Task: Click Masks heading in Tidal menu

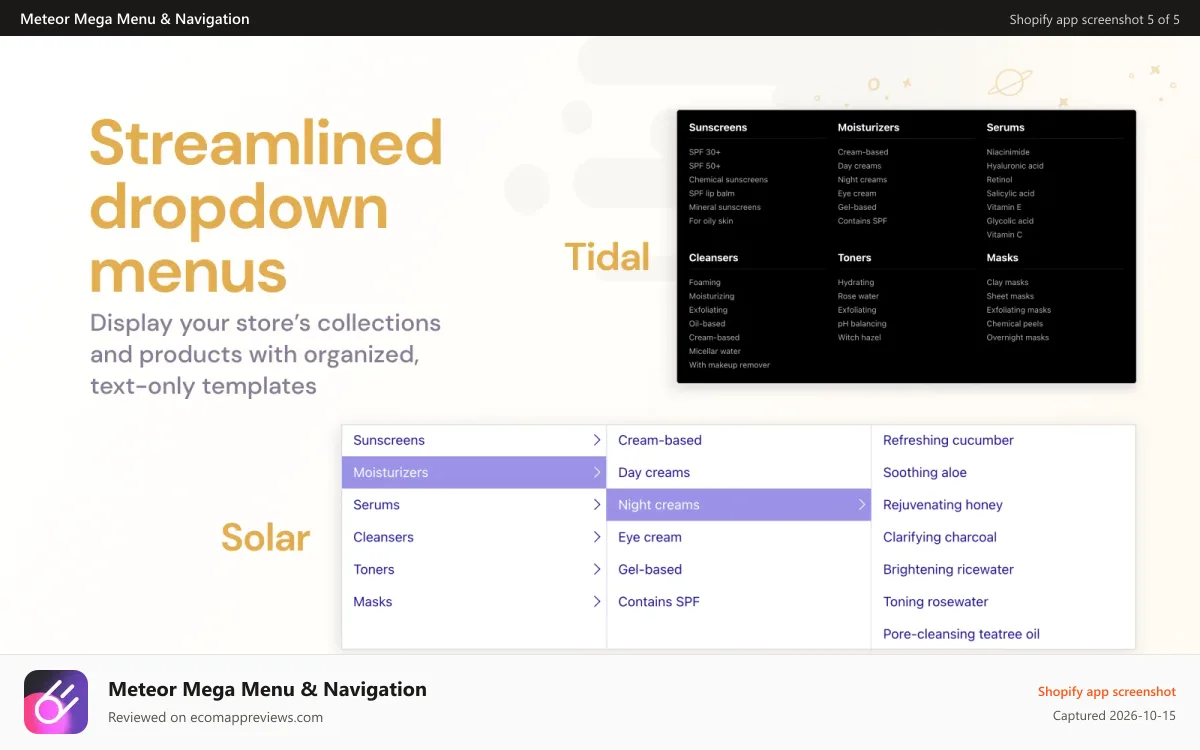Action: click(1003, 258)
